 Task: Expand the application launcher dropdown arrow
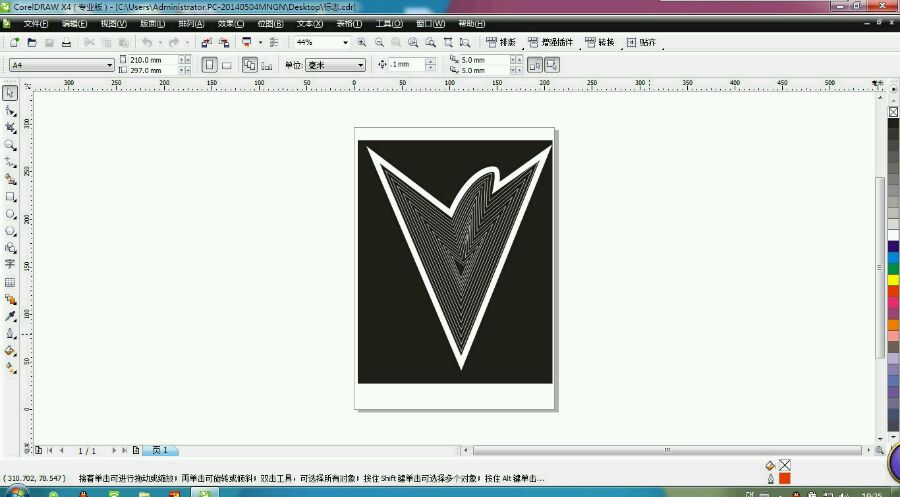pos(260,42)
